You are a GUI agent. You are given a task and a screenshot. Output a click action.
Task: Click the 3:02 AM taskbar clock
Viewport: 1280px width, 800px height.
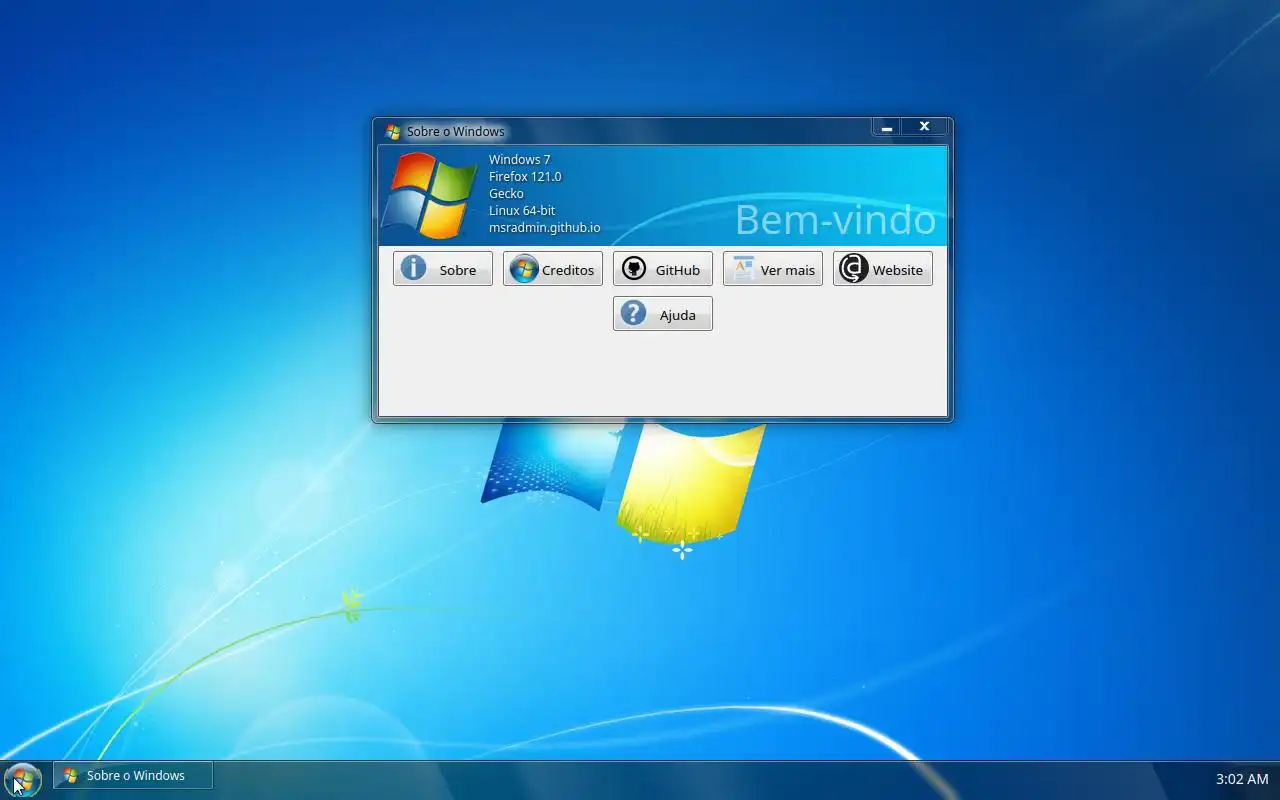click(1242, 779)
